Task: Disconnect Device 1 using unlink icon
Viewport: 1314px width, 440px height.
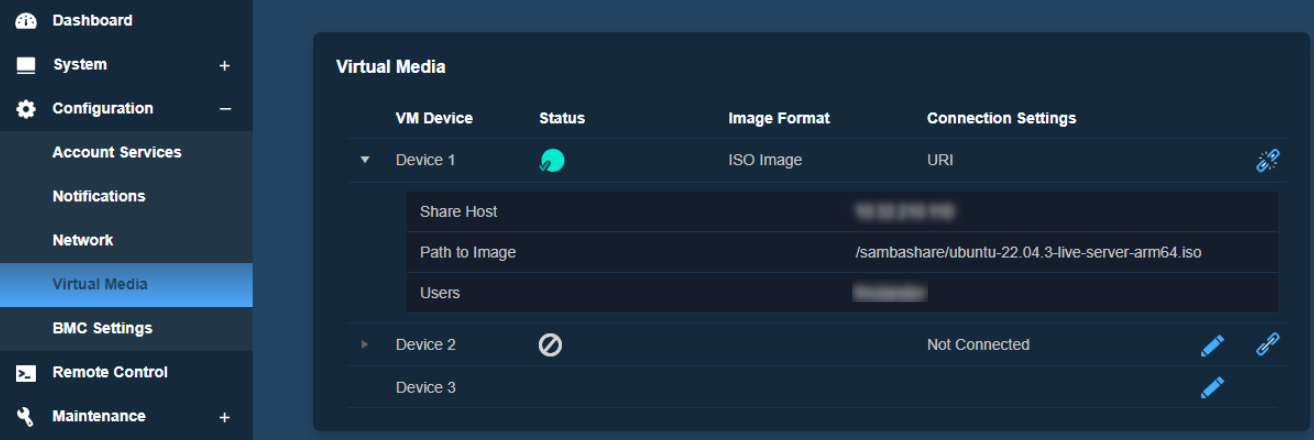Action: (1267, 160)
